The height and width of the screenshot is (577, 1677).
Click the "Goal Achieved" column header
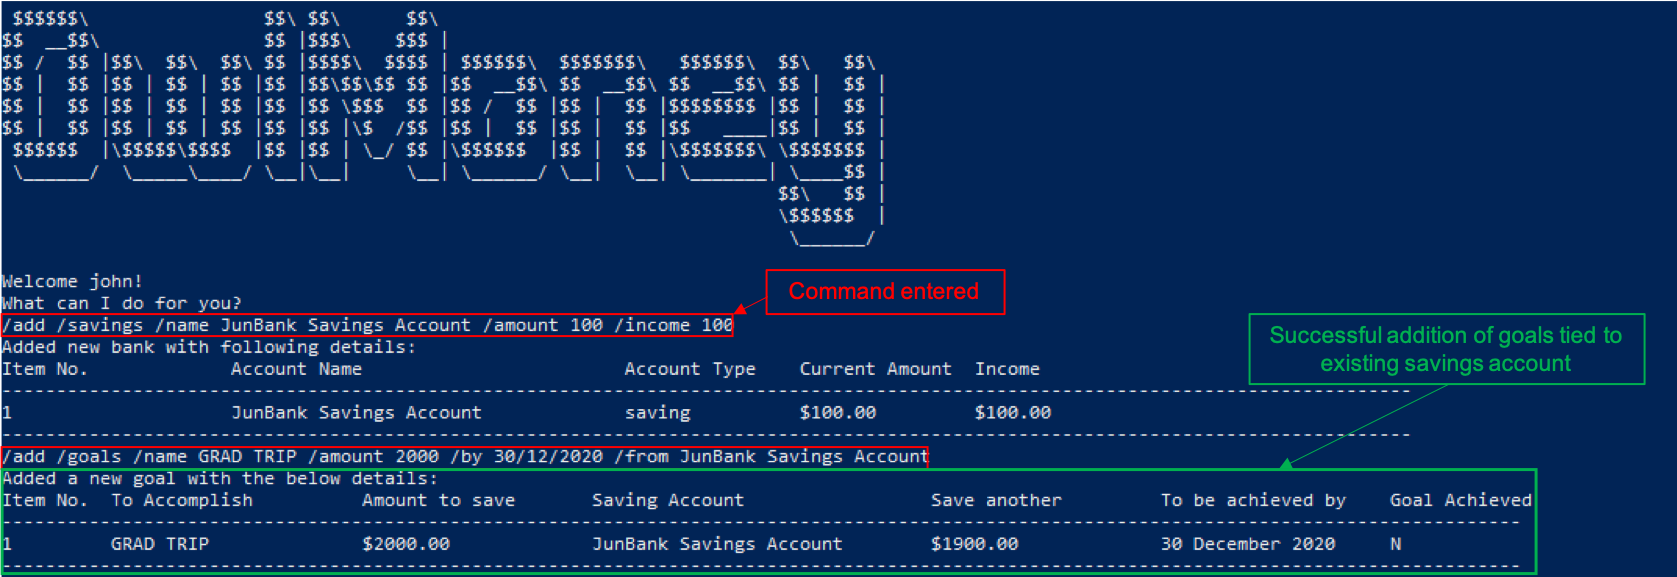coord(1460,500)
